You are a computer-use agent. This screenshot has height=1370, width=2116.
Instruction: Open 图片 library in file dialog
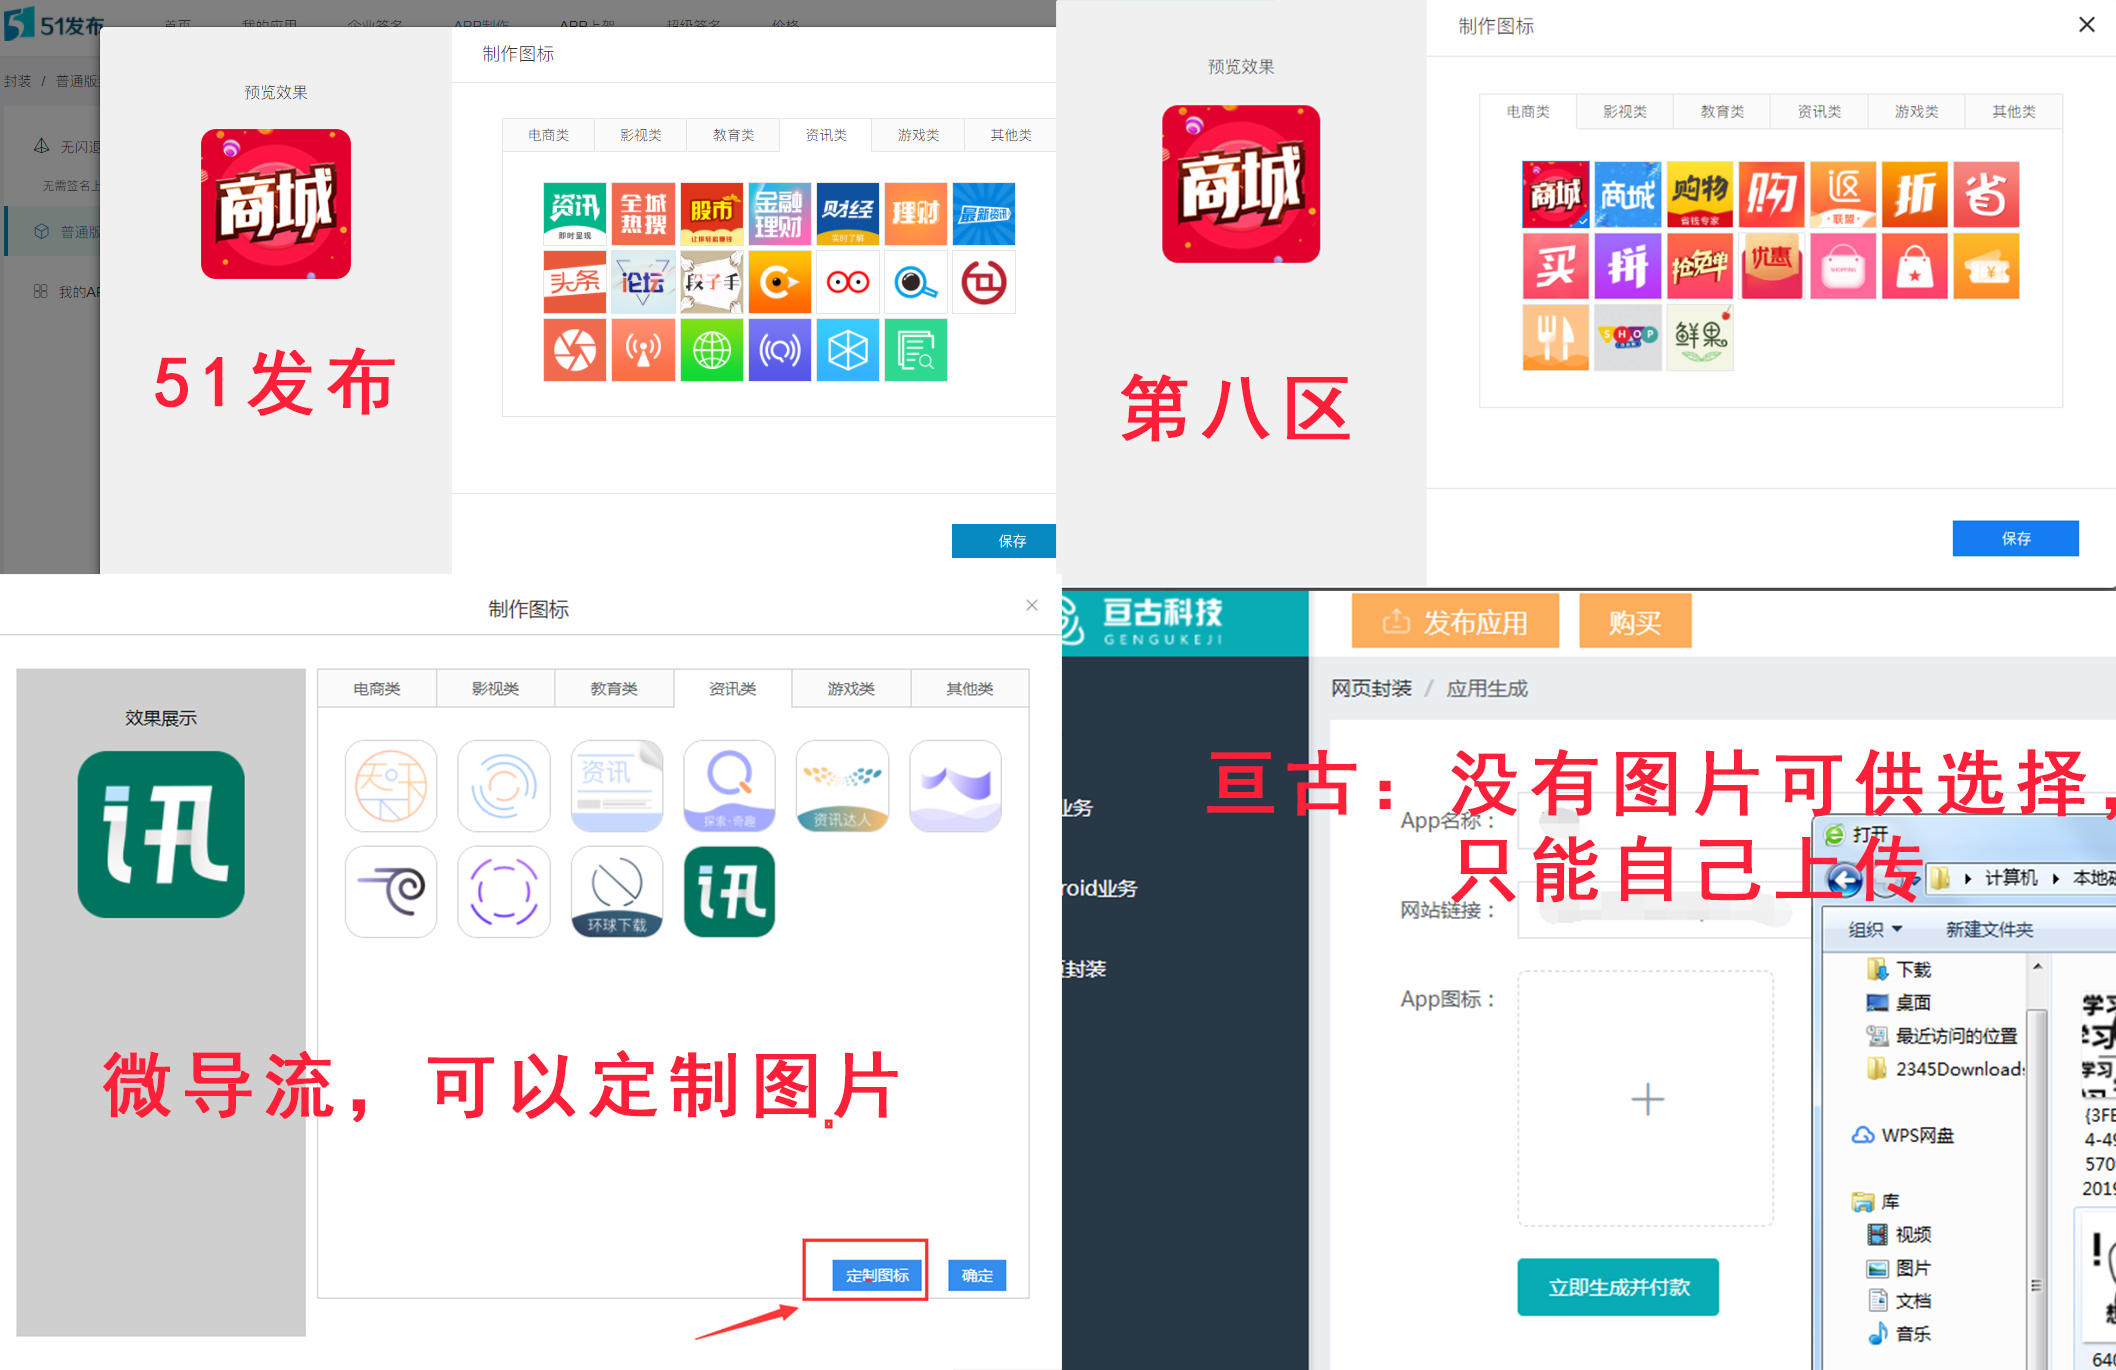[1900, 1268]
